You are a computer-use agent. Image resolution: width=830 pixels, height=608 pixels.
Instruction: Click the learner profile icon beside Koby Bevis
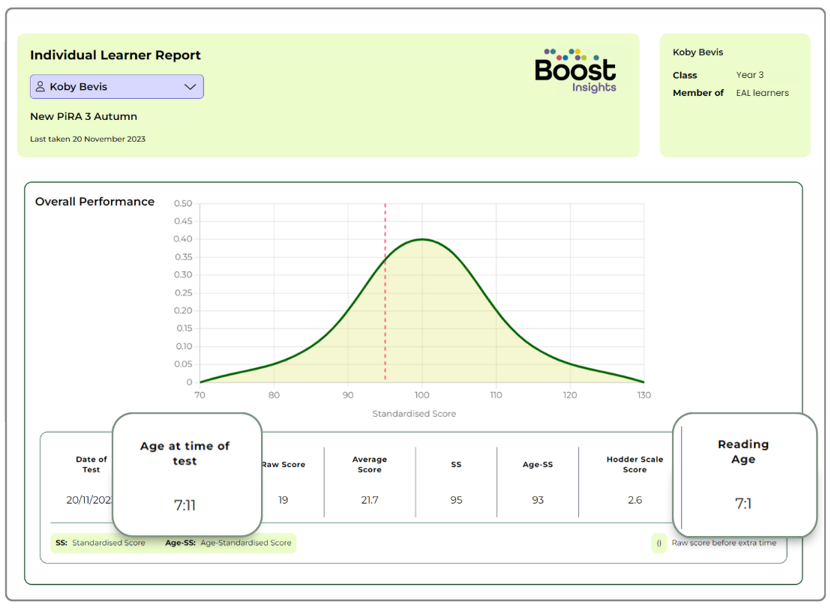click(x=40, y=87)
